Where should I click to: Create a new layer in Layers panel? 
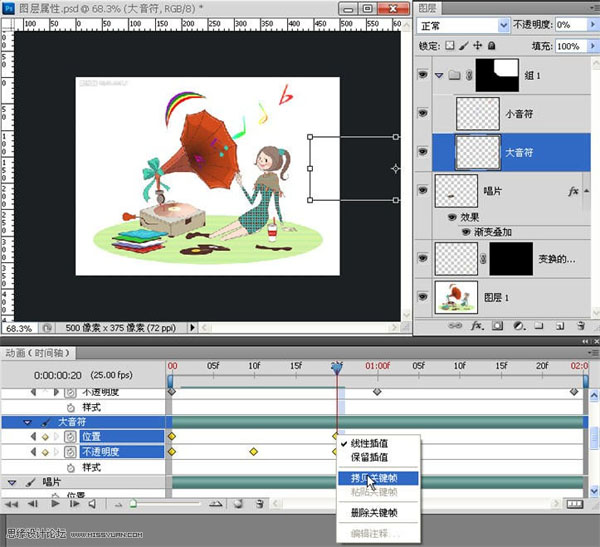(x=559, y=326)
